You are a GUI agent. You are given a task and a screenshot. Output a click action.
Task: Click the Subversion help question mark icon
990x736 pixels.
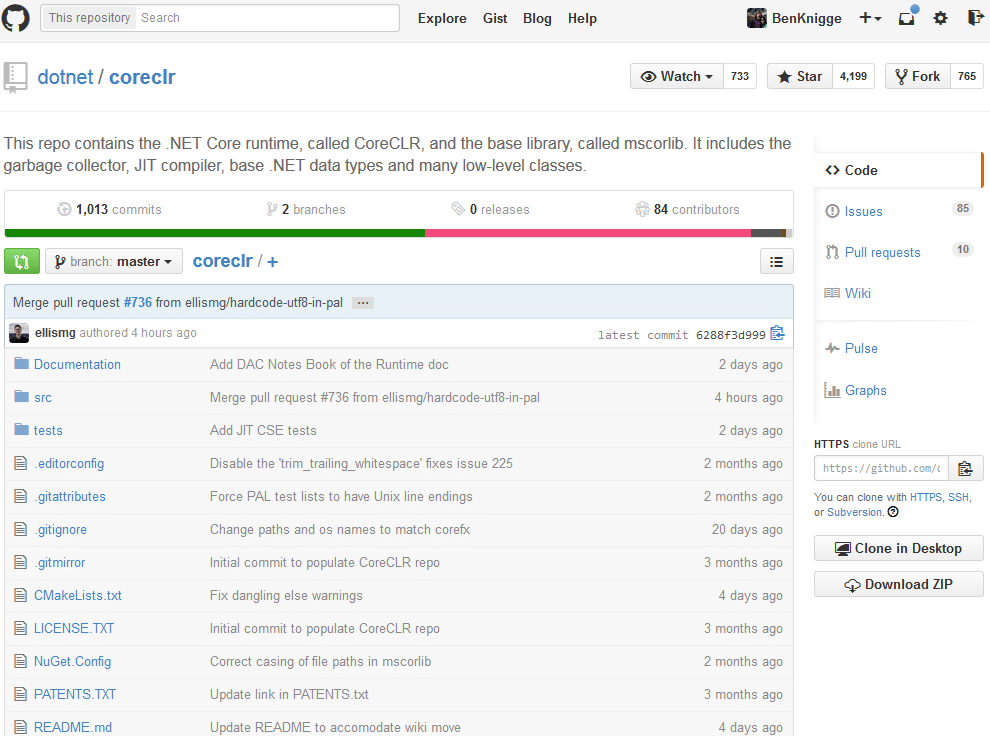tap(890, 511)
